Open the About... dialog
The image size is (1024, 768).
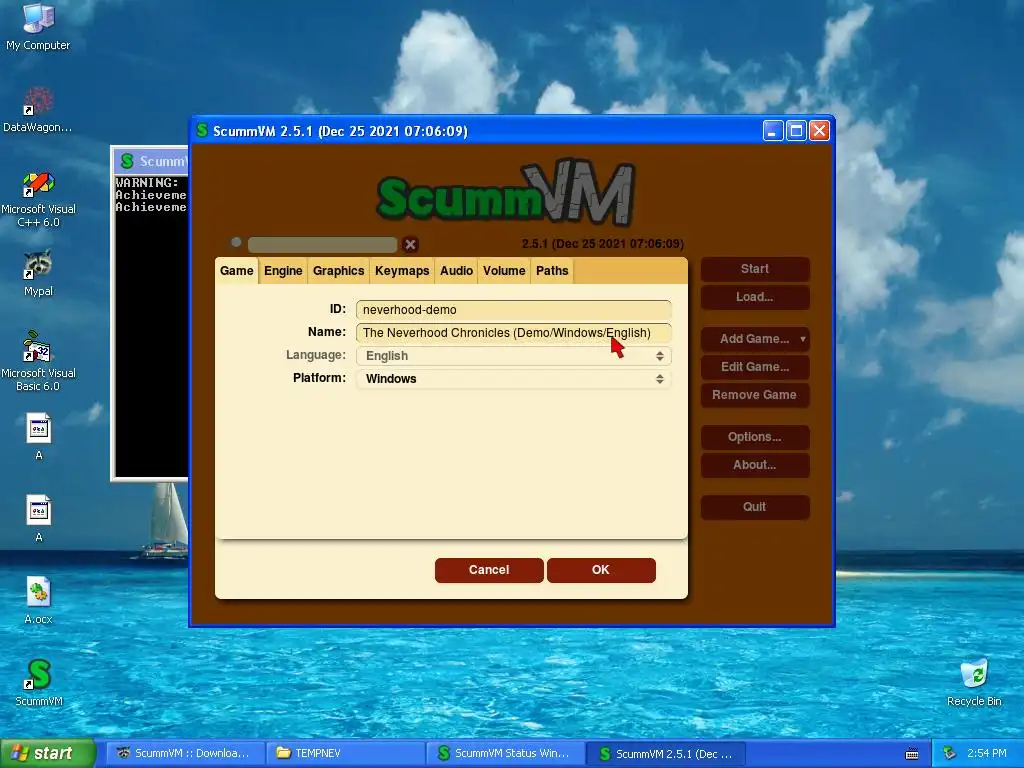coord(755,464)
